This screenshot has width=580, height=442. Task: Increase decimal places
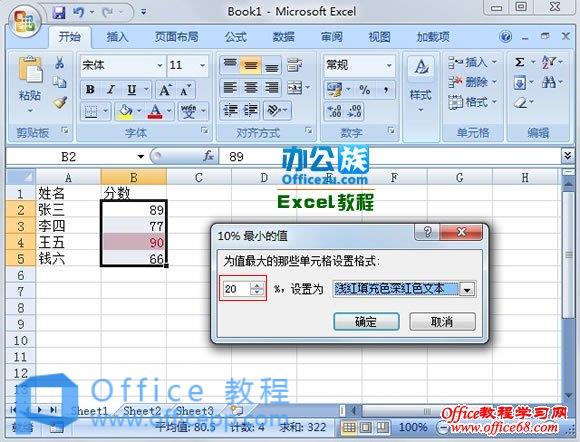tap(335, 111)
